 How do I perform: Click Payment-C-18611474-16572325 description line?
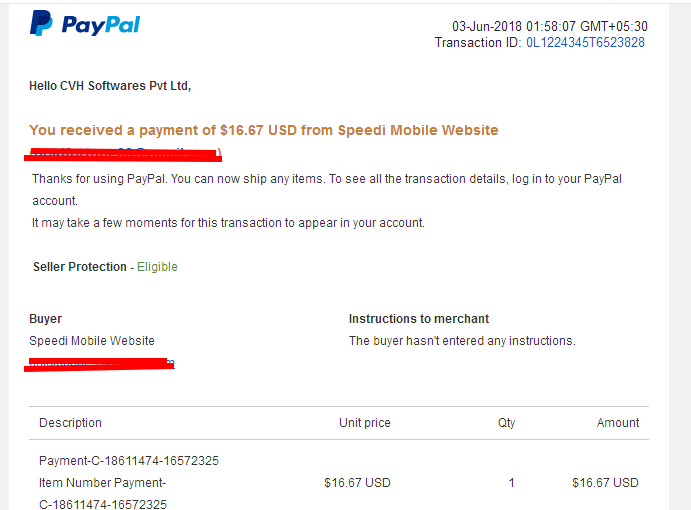(129, 461)
